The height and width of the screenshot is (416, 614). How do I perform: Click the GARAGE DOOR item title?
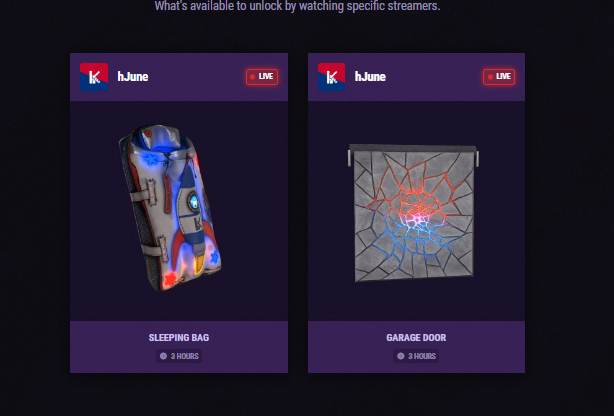point(416,338)
